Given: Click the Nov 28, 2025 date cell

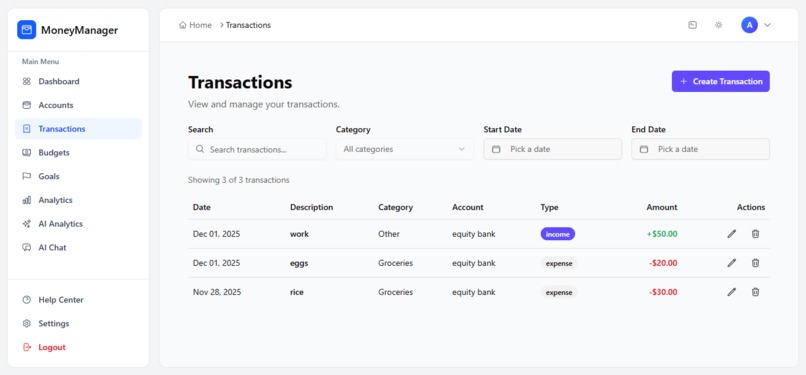Looking at the screenshot, I should (x=216, y=292).
